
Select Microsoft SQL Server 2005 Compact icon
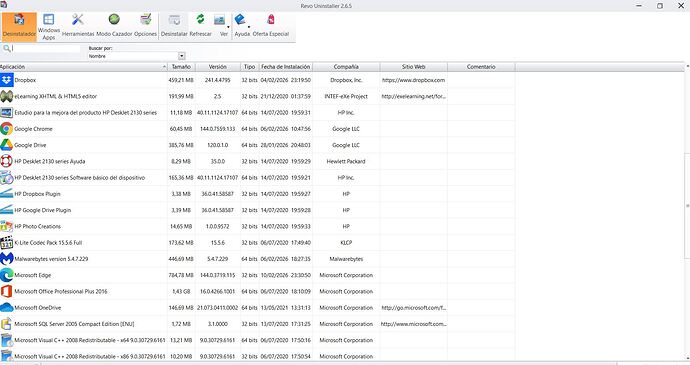(7, 324)
